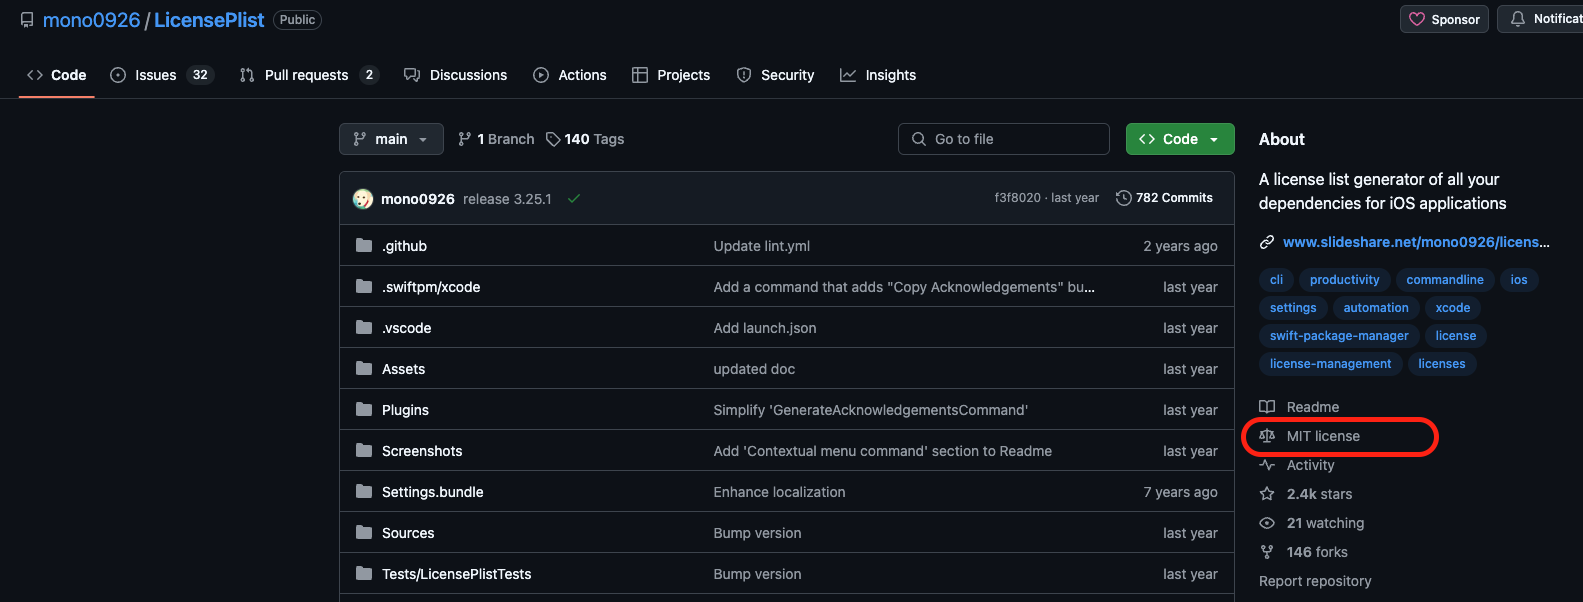This screenshot has width=1583, height=602.
Task: Click the folder icon next to Plugins
Action: point(364,410)
